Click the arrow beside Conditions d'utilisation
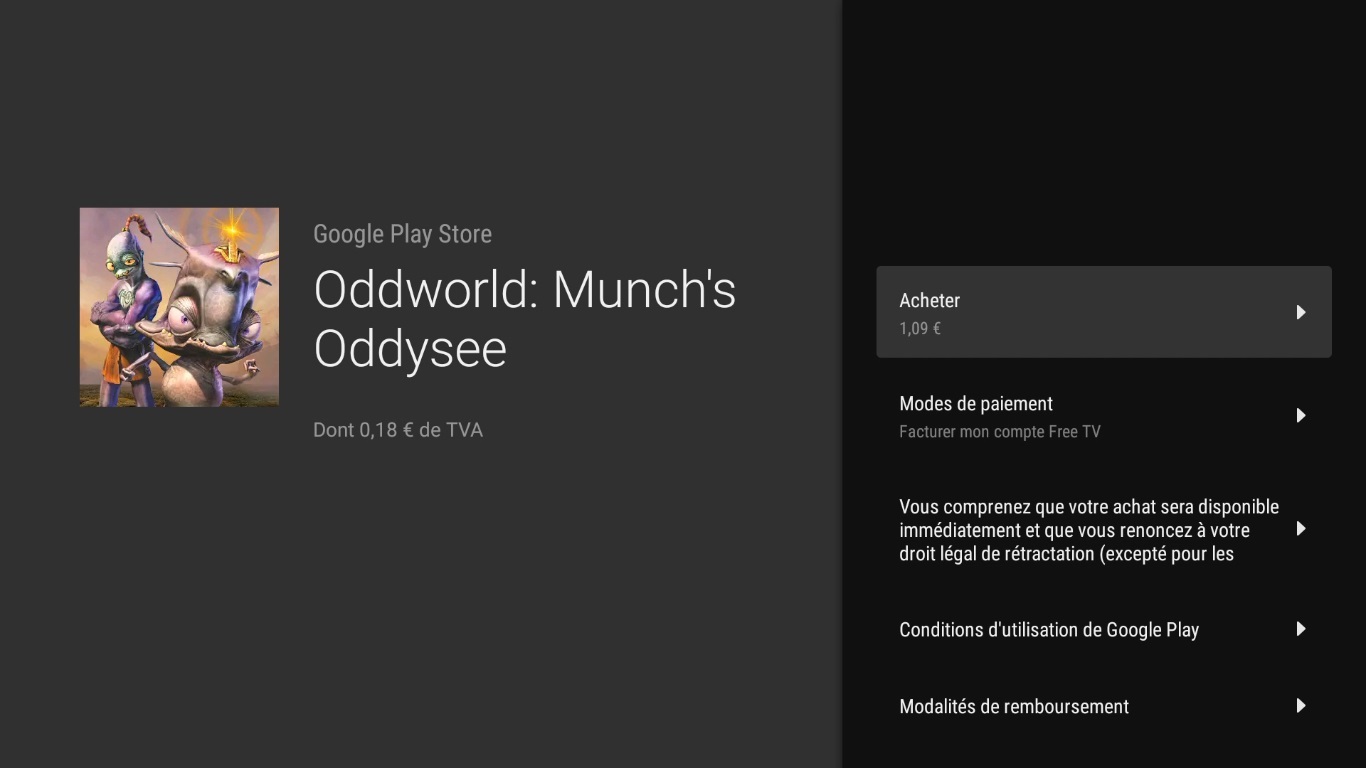This screenshot has width=1366, height=768. point(1301,629)
